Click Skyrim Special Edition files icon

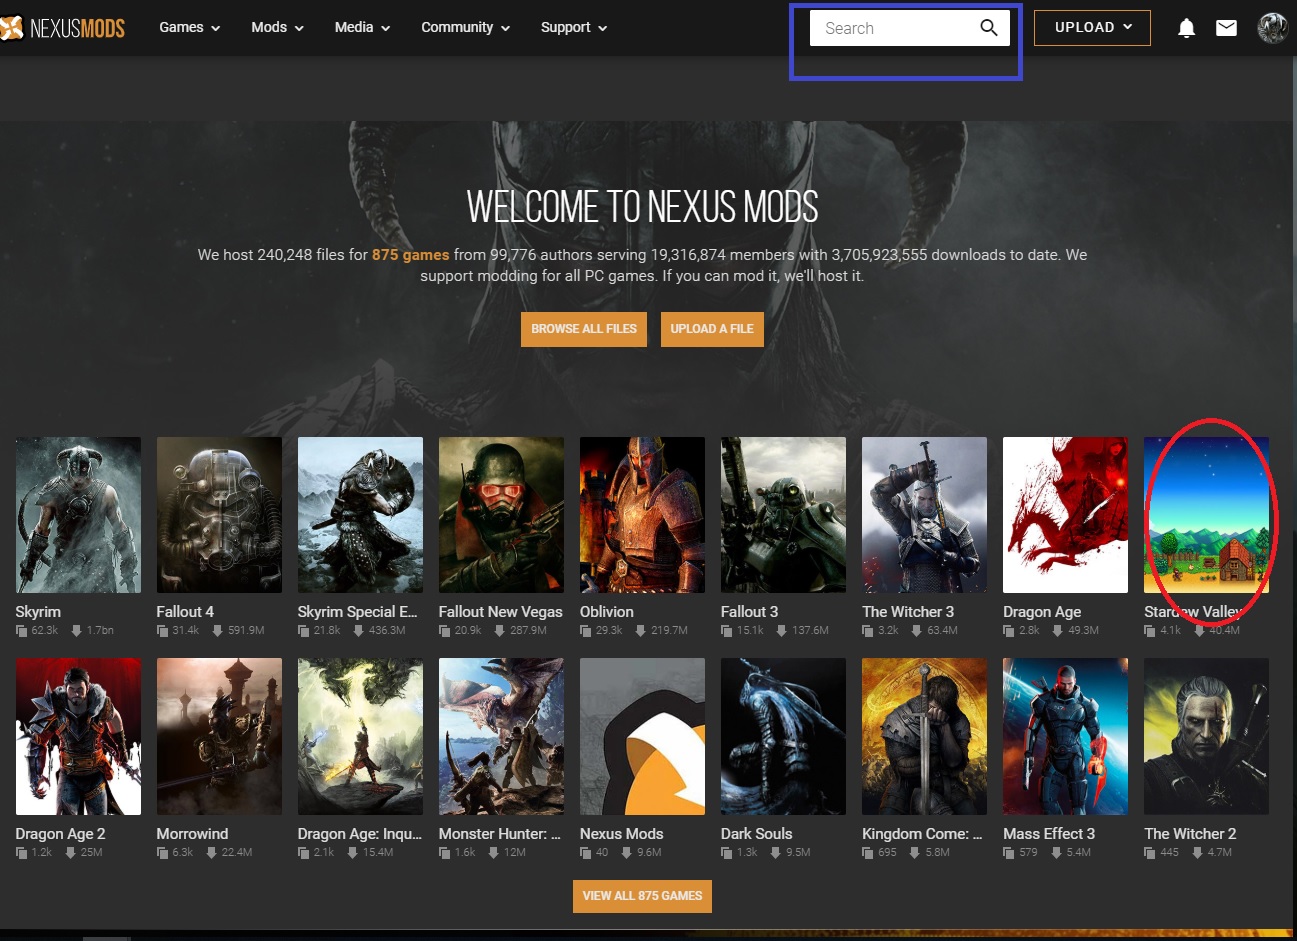click(x=304, y=631)
